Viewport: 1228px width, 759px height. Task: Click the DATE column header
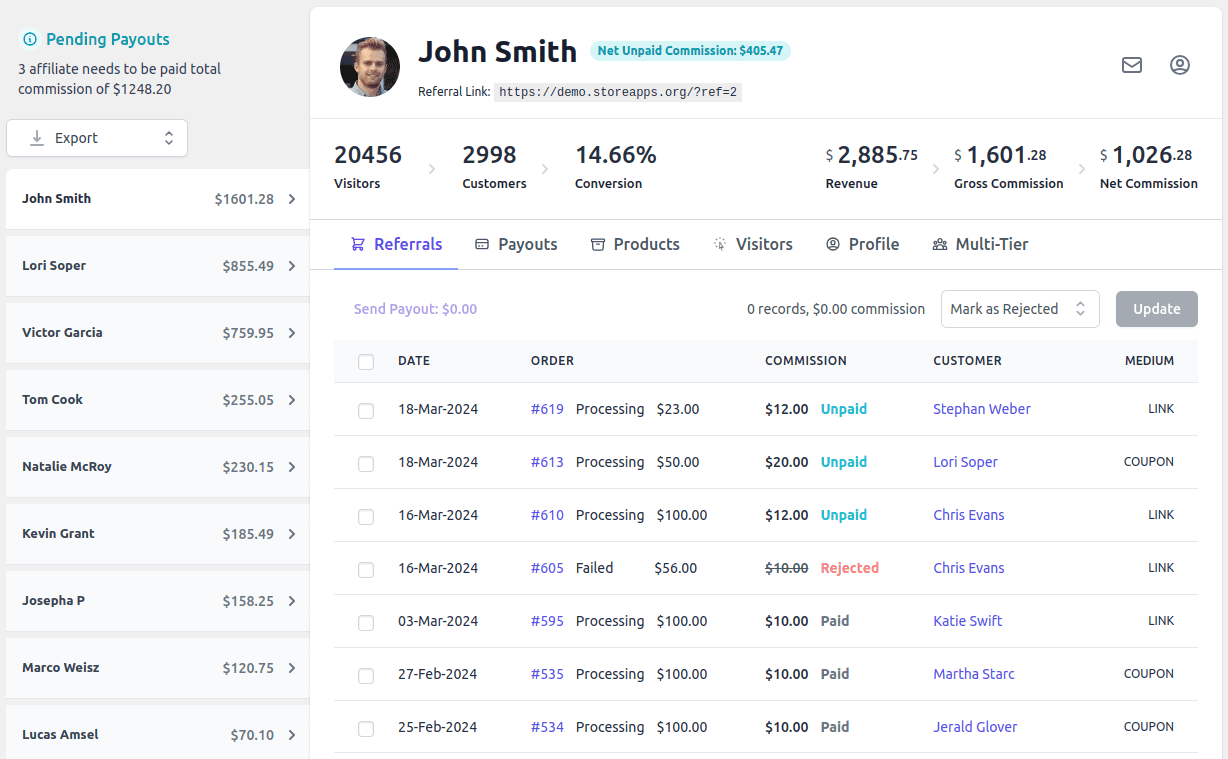click(x=414, y=361)
